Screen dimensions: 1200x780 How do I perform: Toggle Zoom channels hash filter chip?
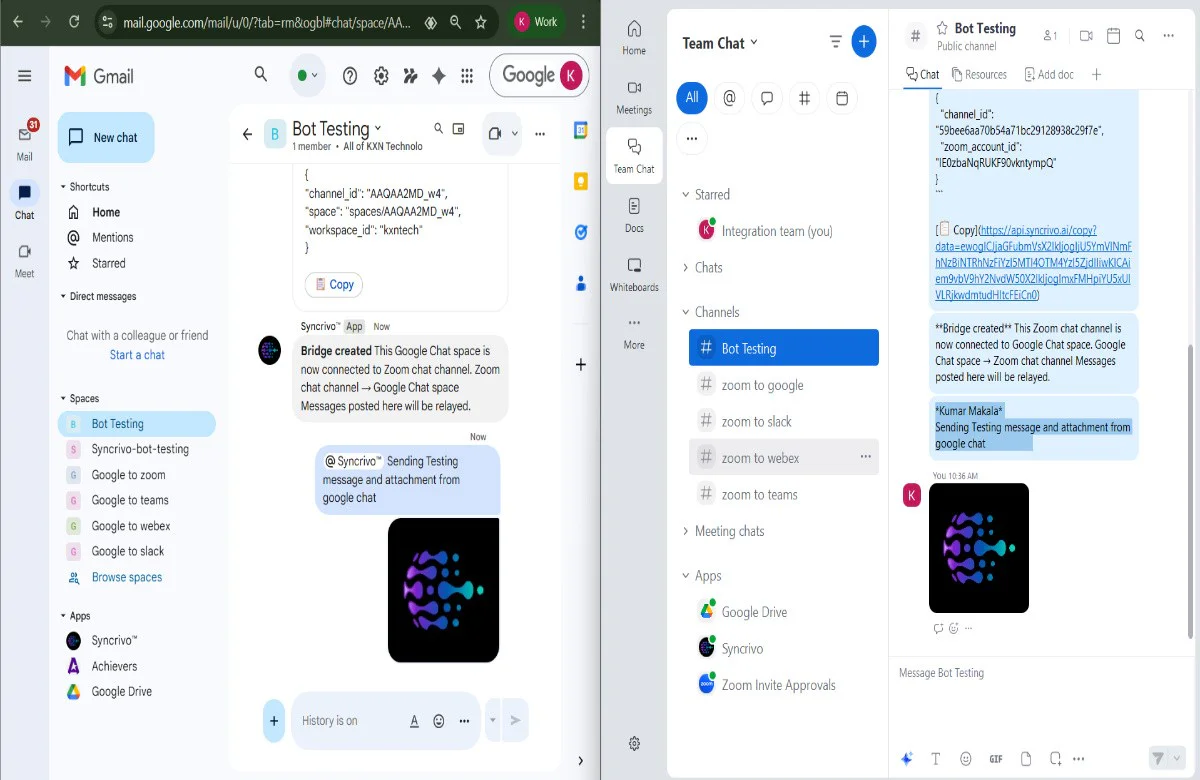(804, 98)
